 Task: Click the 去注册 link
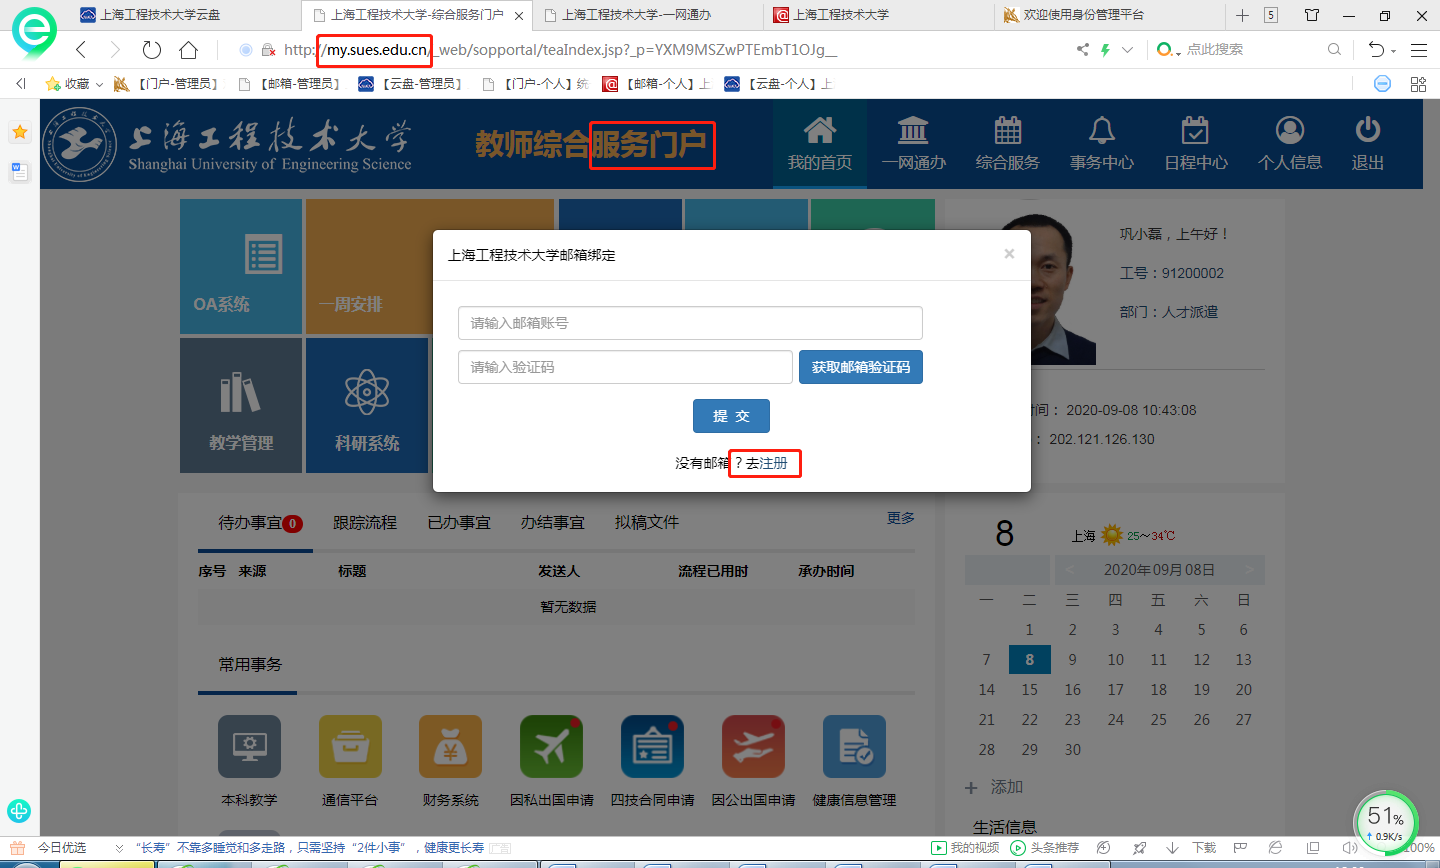point(767,464)
